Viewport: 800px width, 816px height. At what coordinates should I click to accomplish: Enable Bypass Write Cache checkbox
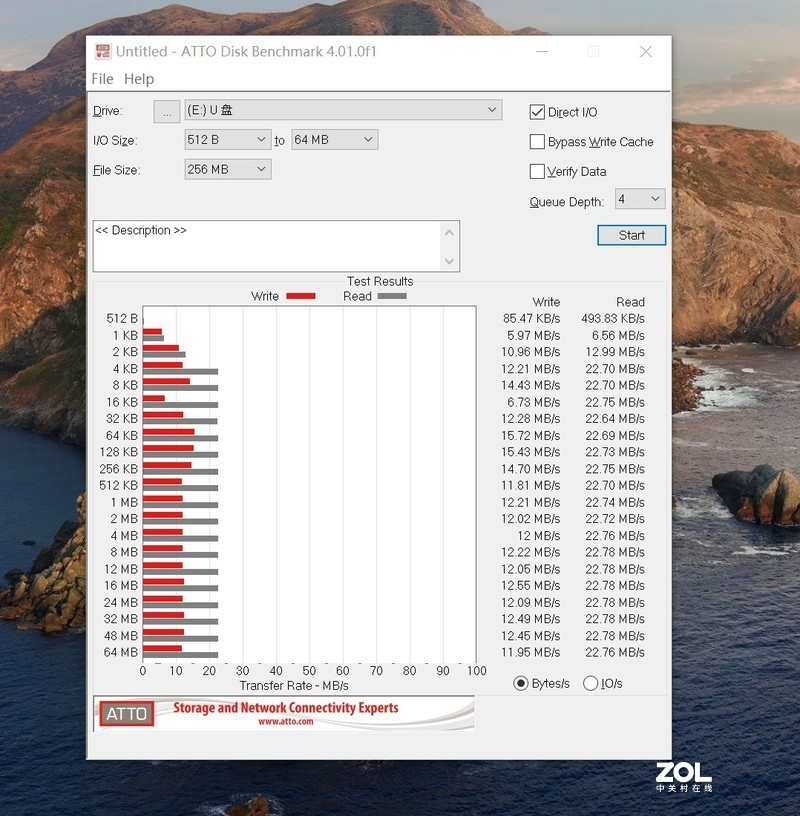click(538, 142)
